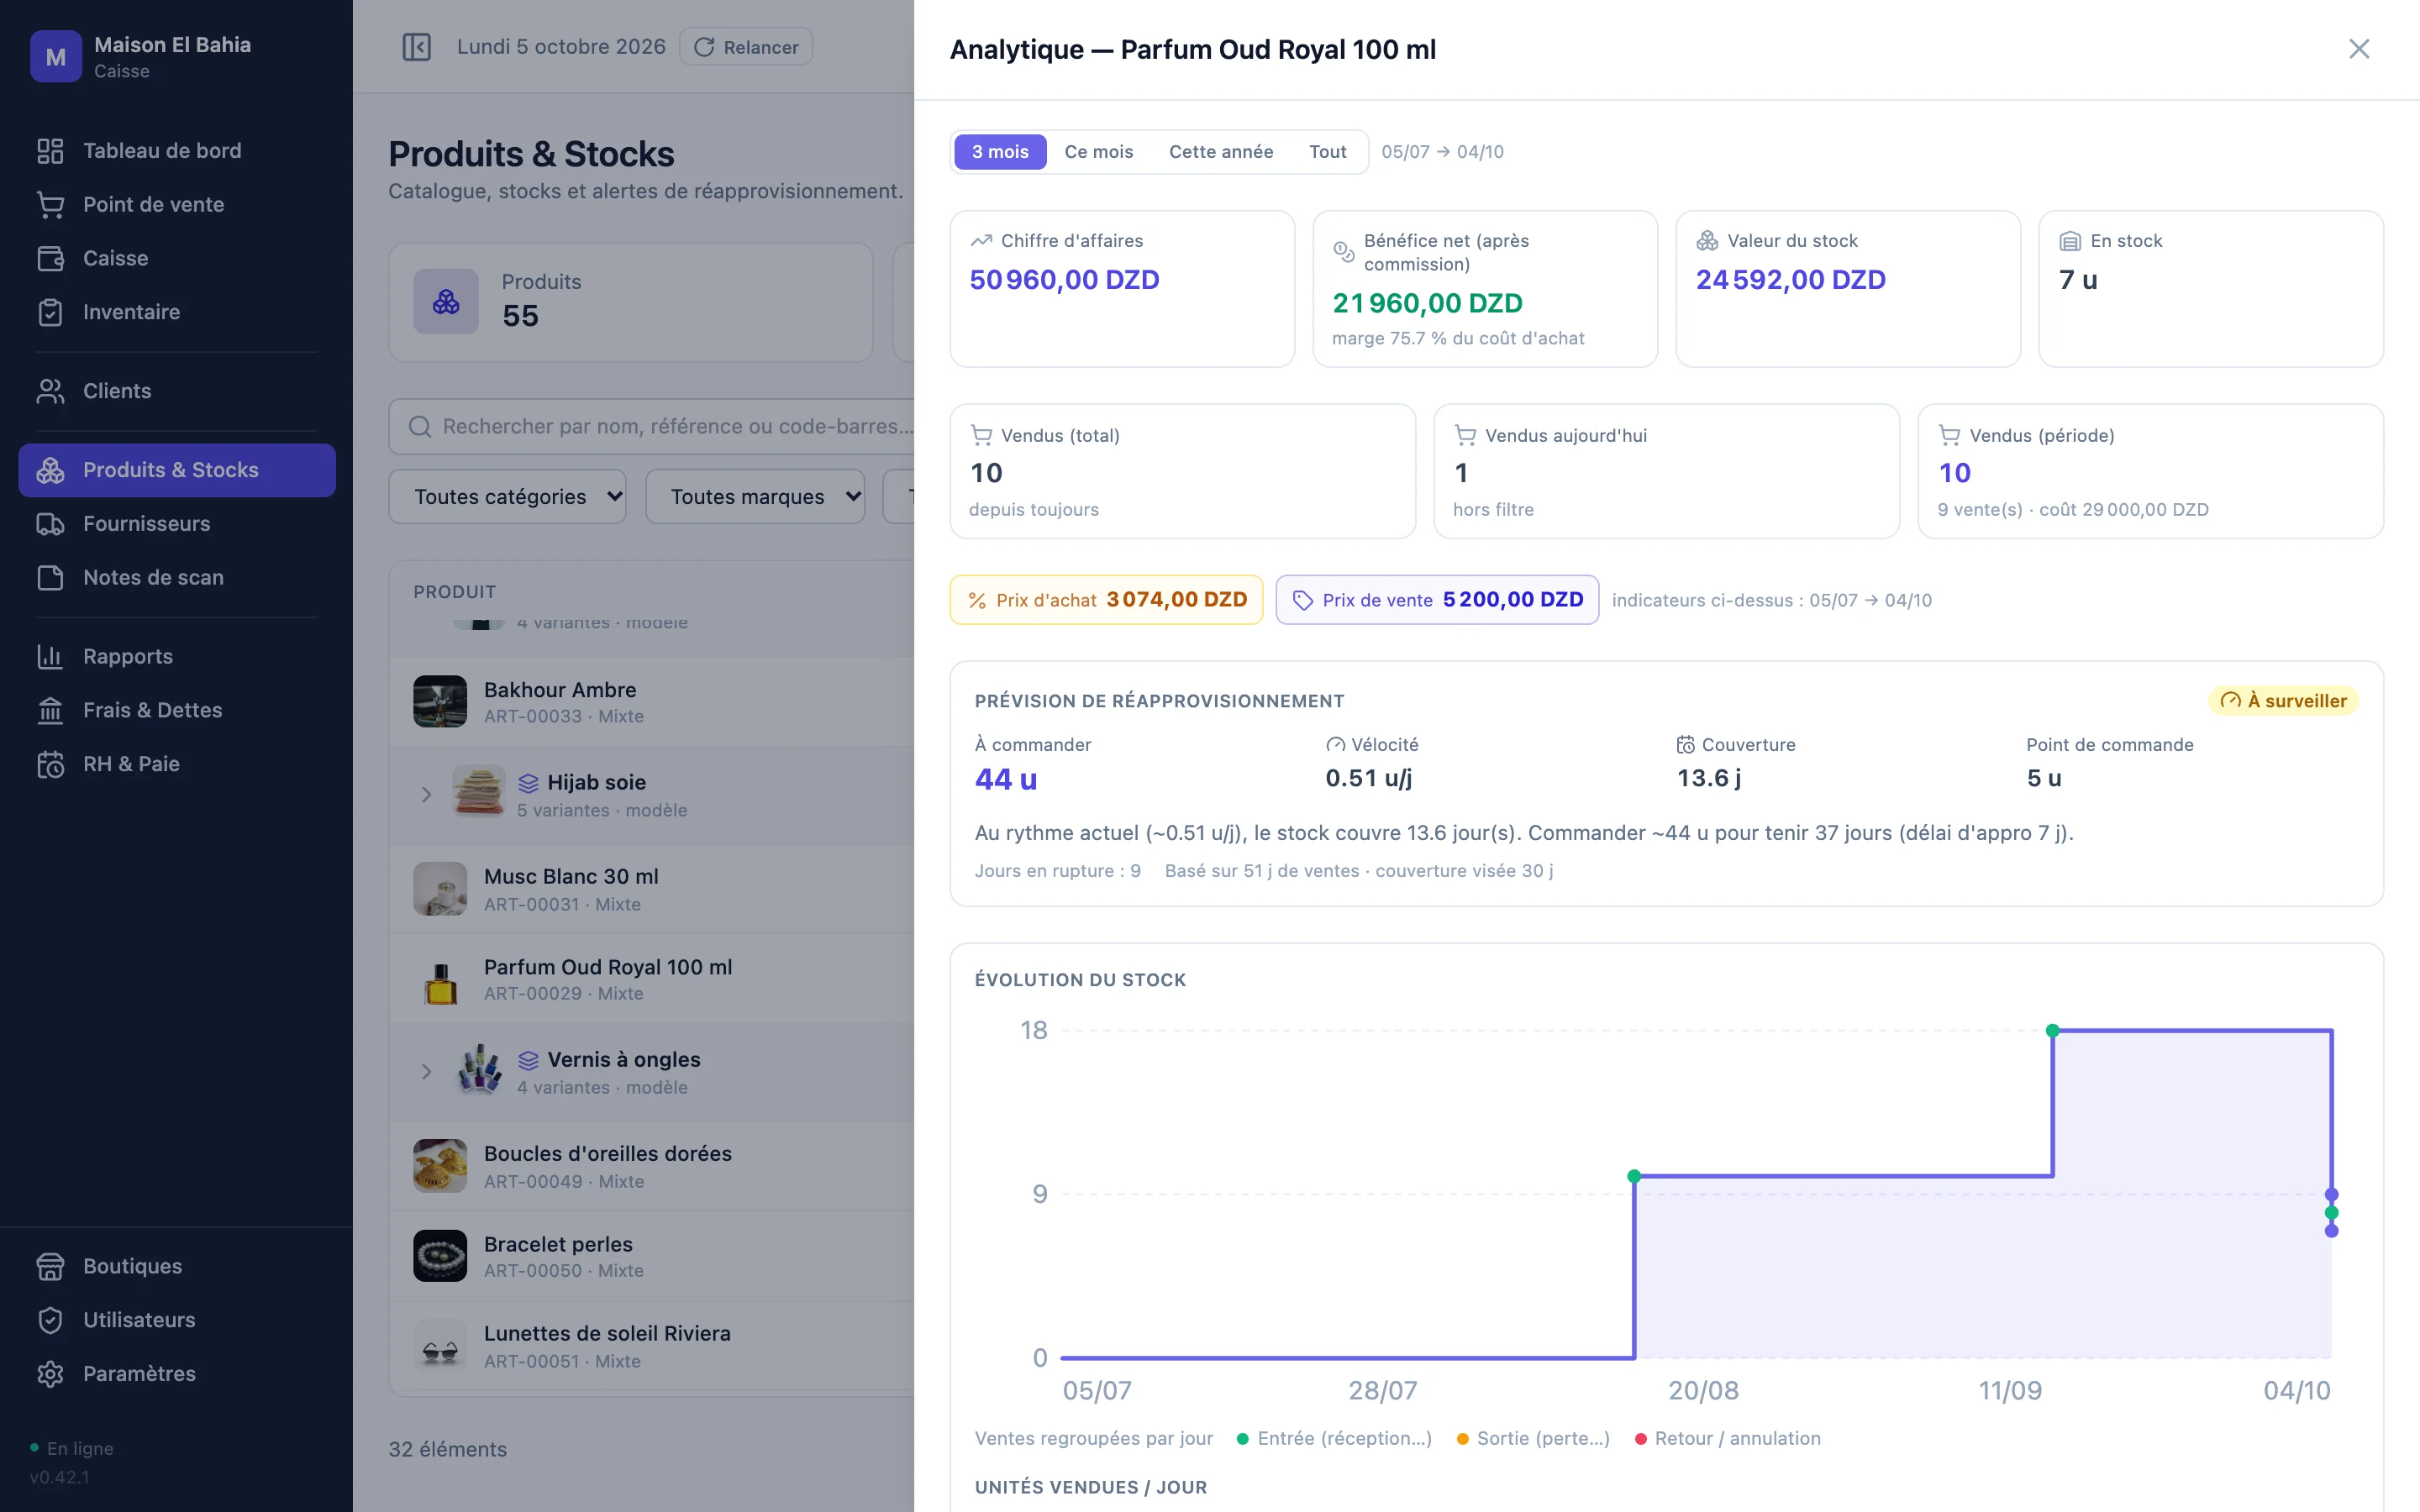Click Prix d'achat 3 074,00 DZD badge

click(1106, 600)
